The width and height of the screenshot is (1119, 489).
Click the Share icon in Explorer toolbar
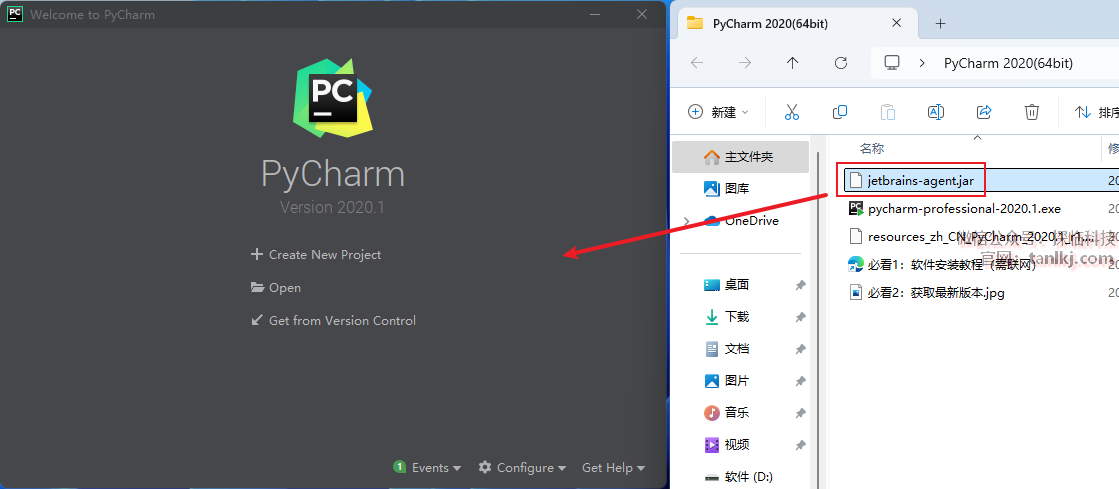[984, 112]
